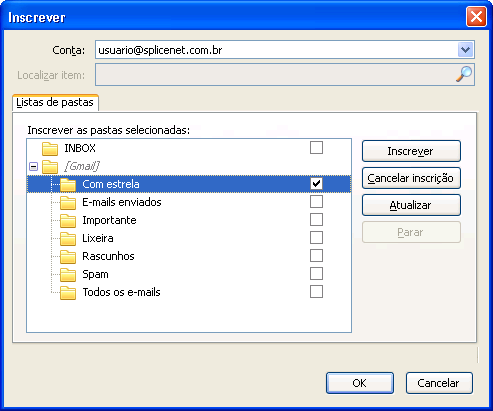Screen dimensions: 493x411
Task: Open the Conta account dropdown
Action: pyautogui.click(x=465, y=50)
